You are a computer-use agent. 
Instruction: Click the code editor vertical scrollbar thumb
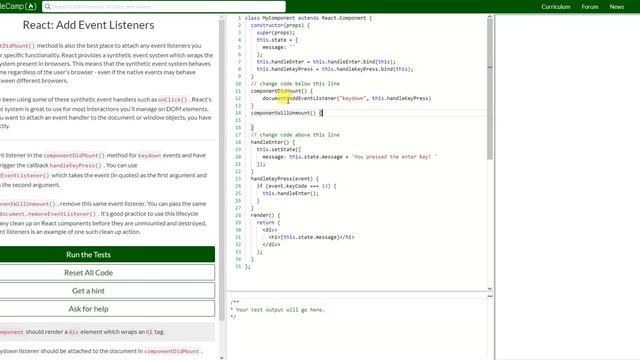pos(490,90)
